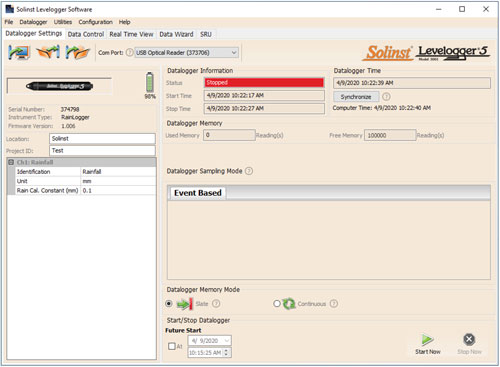Select the Slate memory mode radio button

tap(169, 304)
